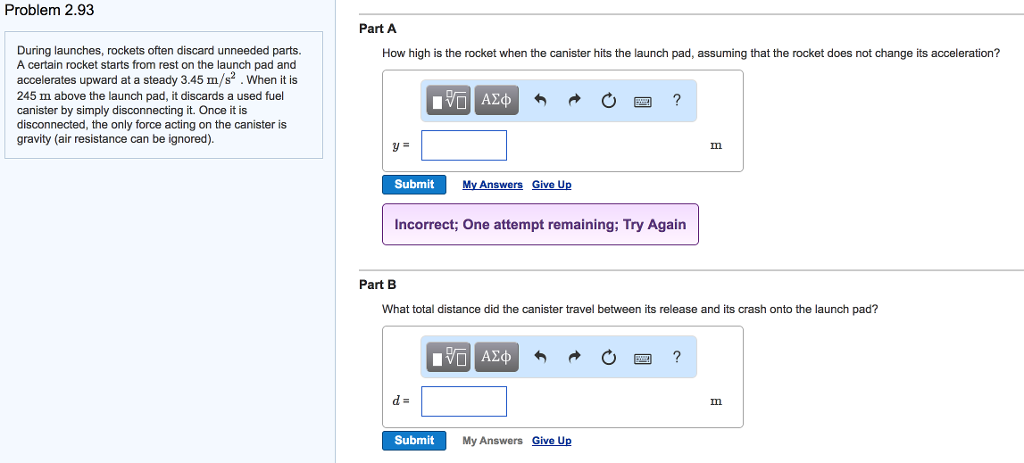Open math templates in Part B toolbar

pyautogui.click(x=449, y=356)
